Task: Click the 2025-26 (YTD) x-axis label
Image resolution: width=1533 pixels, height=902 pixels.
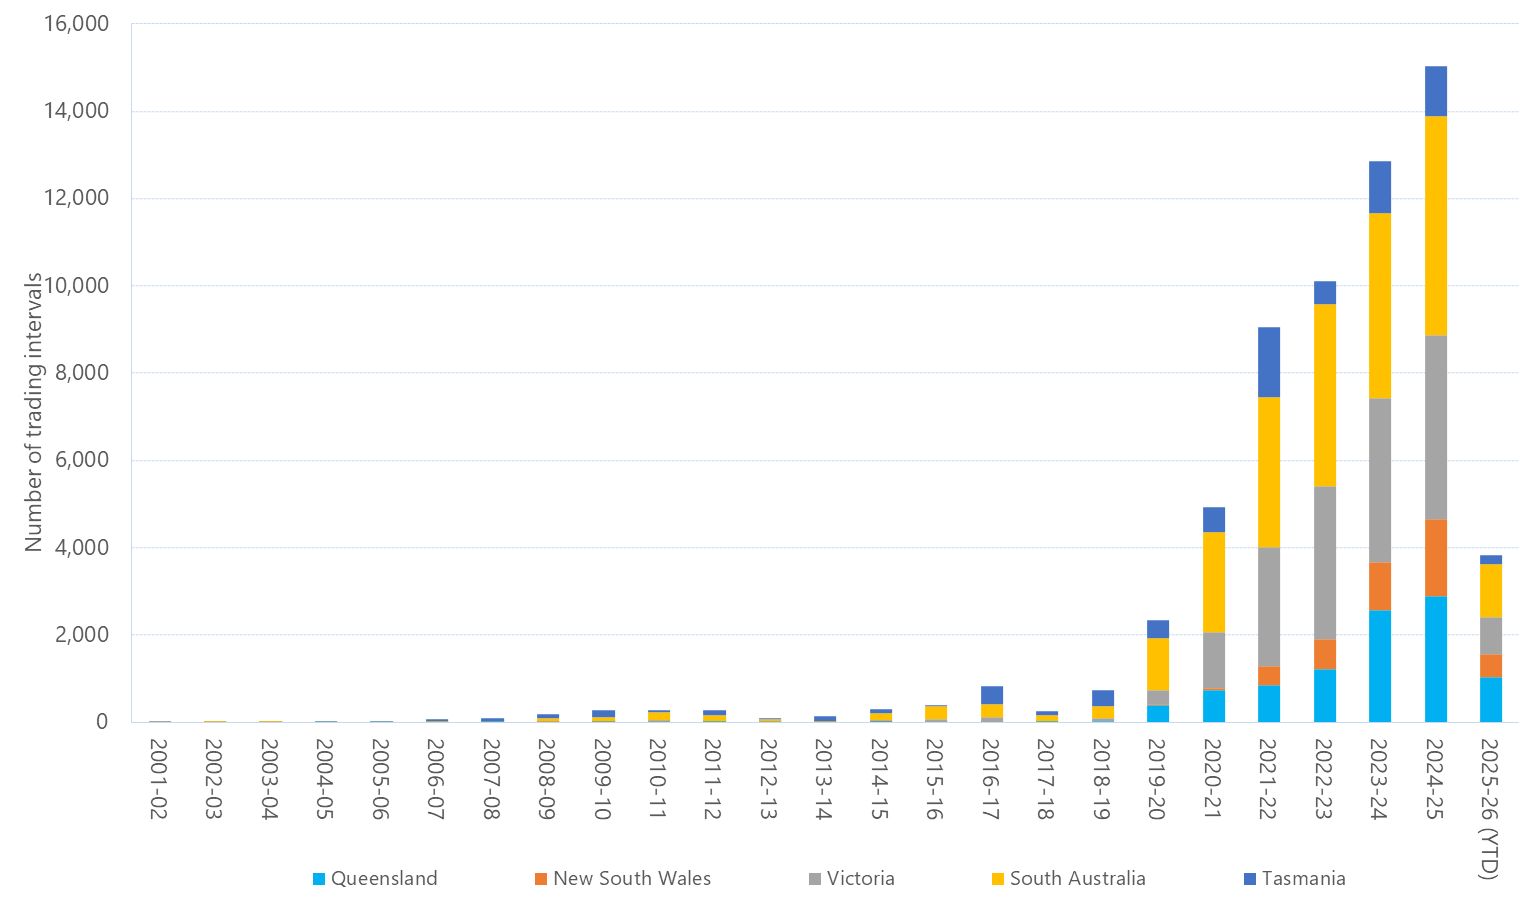Action: coord(1490,809)
